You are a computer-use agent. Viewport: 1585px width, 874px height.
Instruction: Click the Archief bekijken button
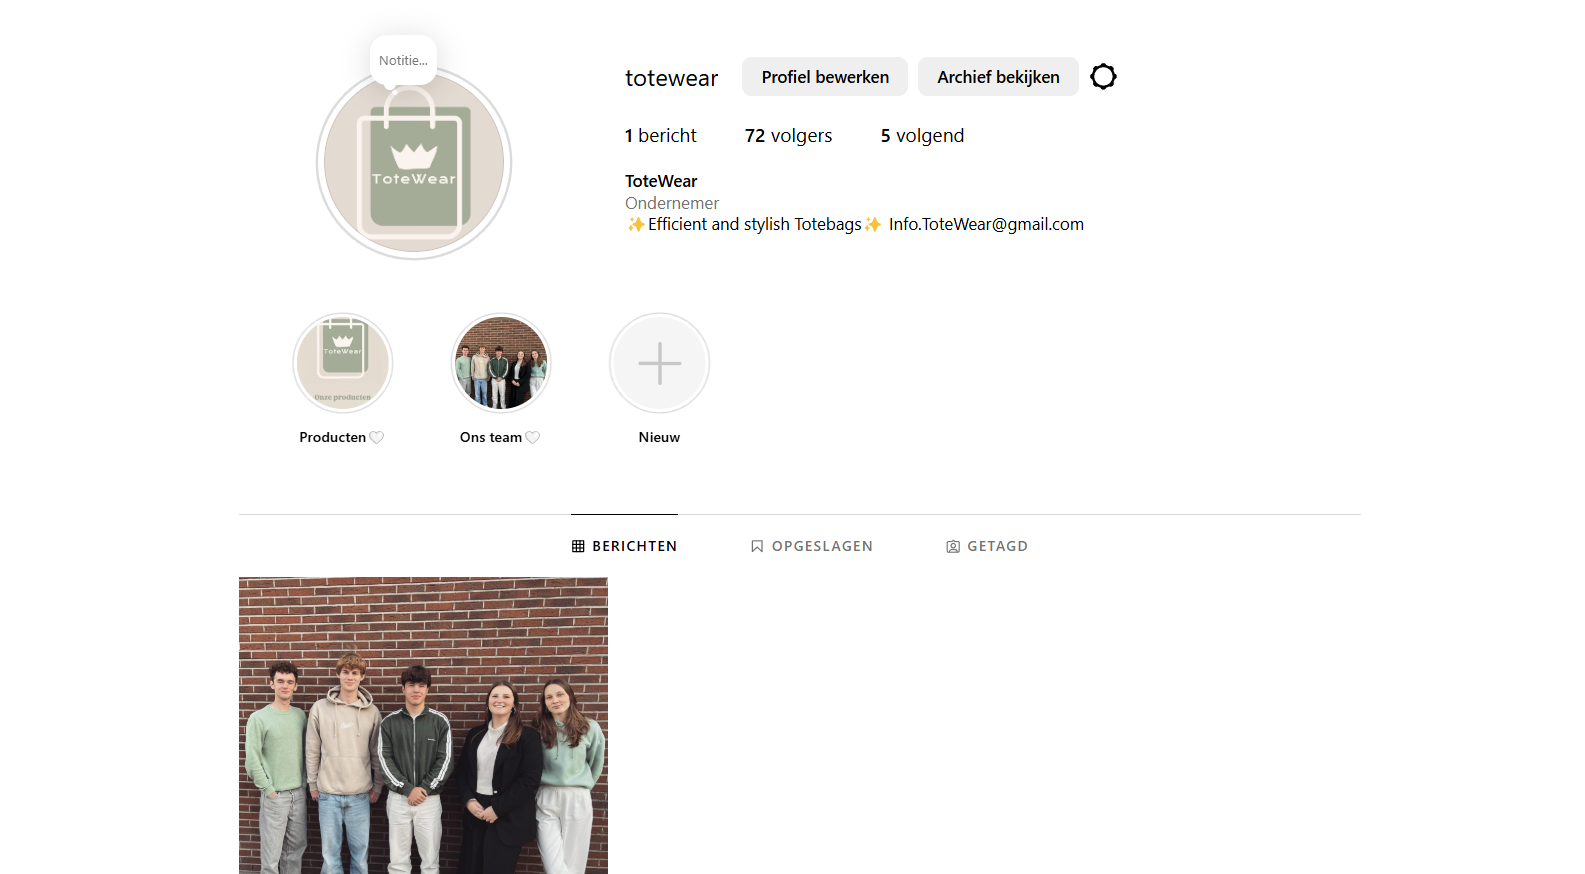point(998,77)
